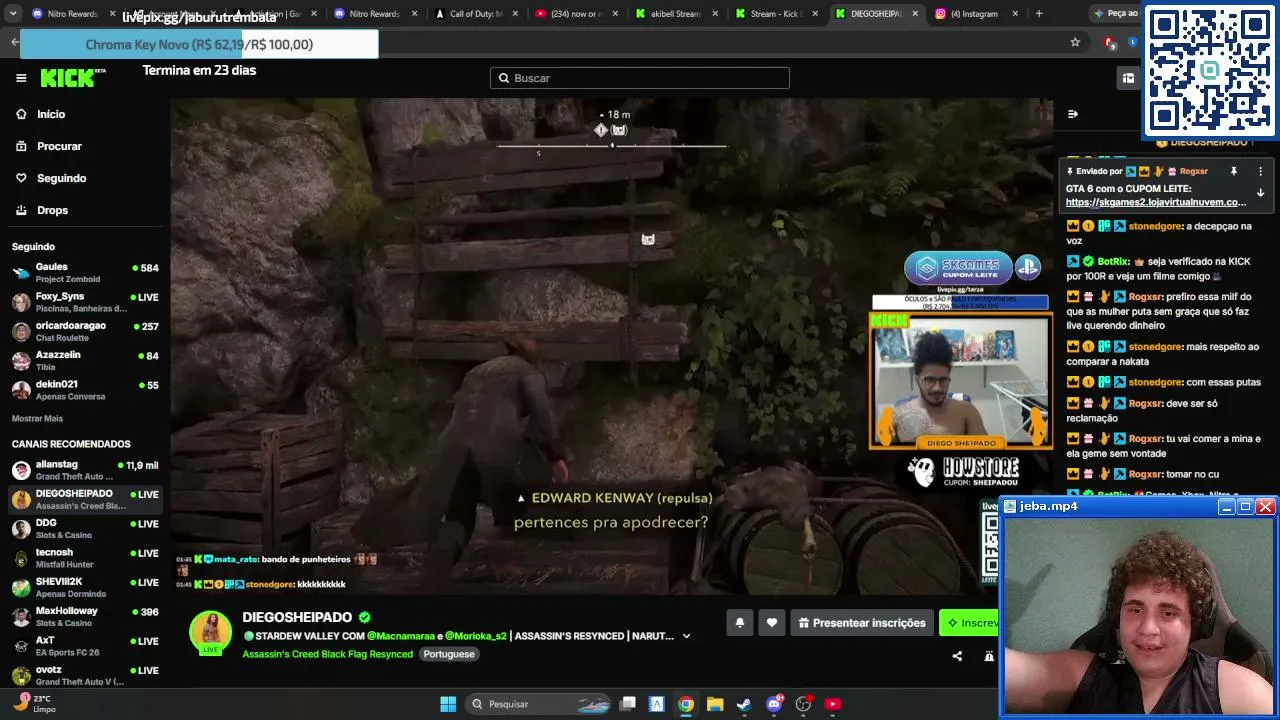The image size is (1280, 720).
Task: Click the @Morioka_s2 mention in title
Action: click(476, 636)
